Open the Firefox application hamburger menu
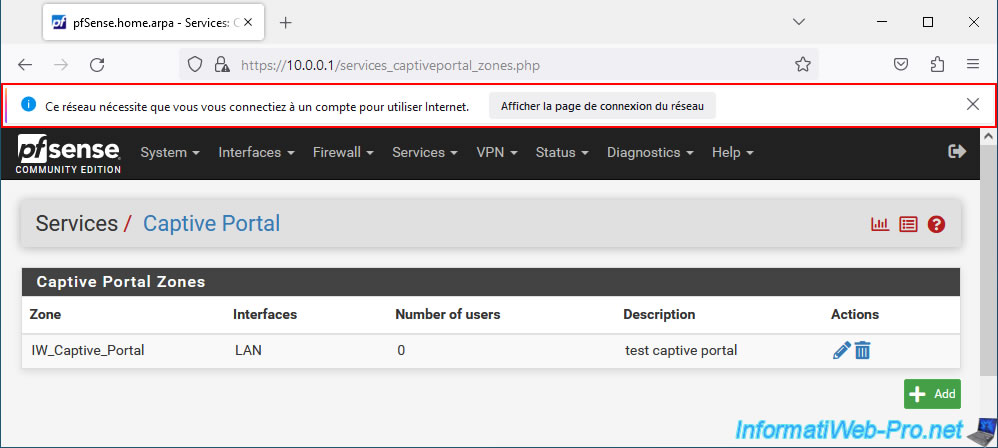The image size is (998, 448). click(x=973, y=64)
